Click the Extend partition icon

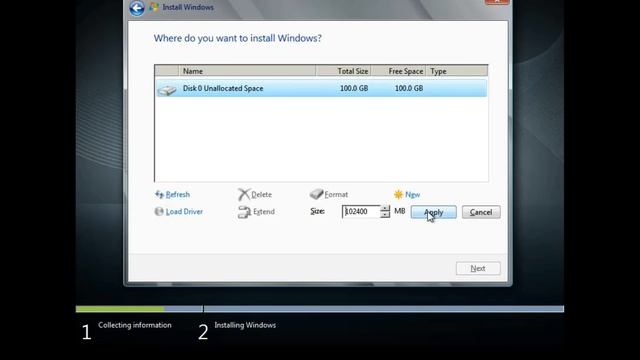coord(244,212)
